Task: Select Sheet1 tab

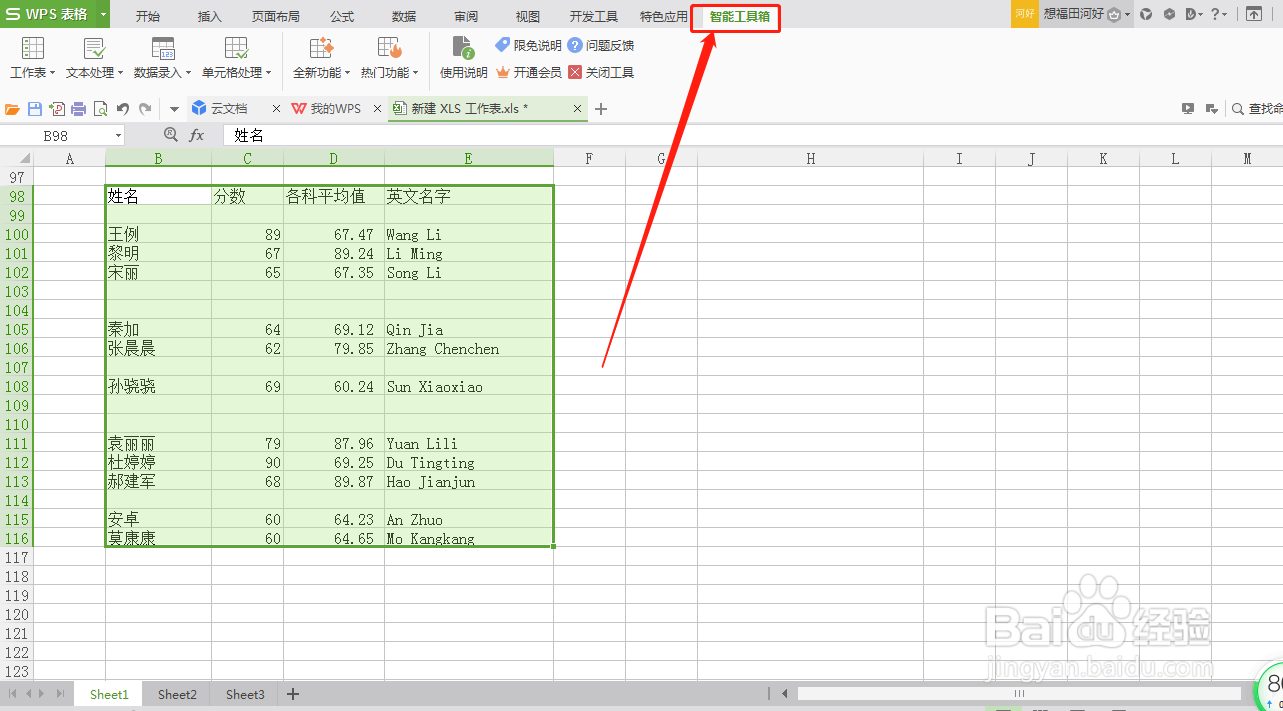Action: [x=109, y=694]
